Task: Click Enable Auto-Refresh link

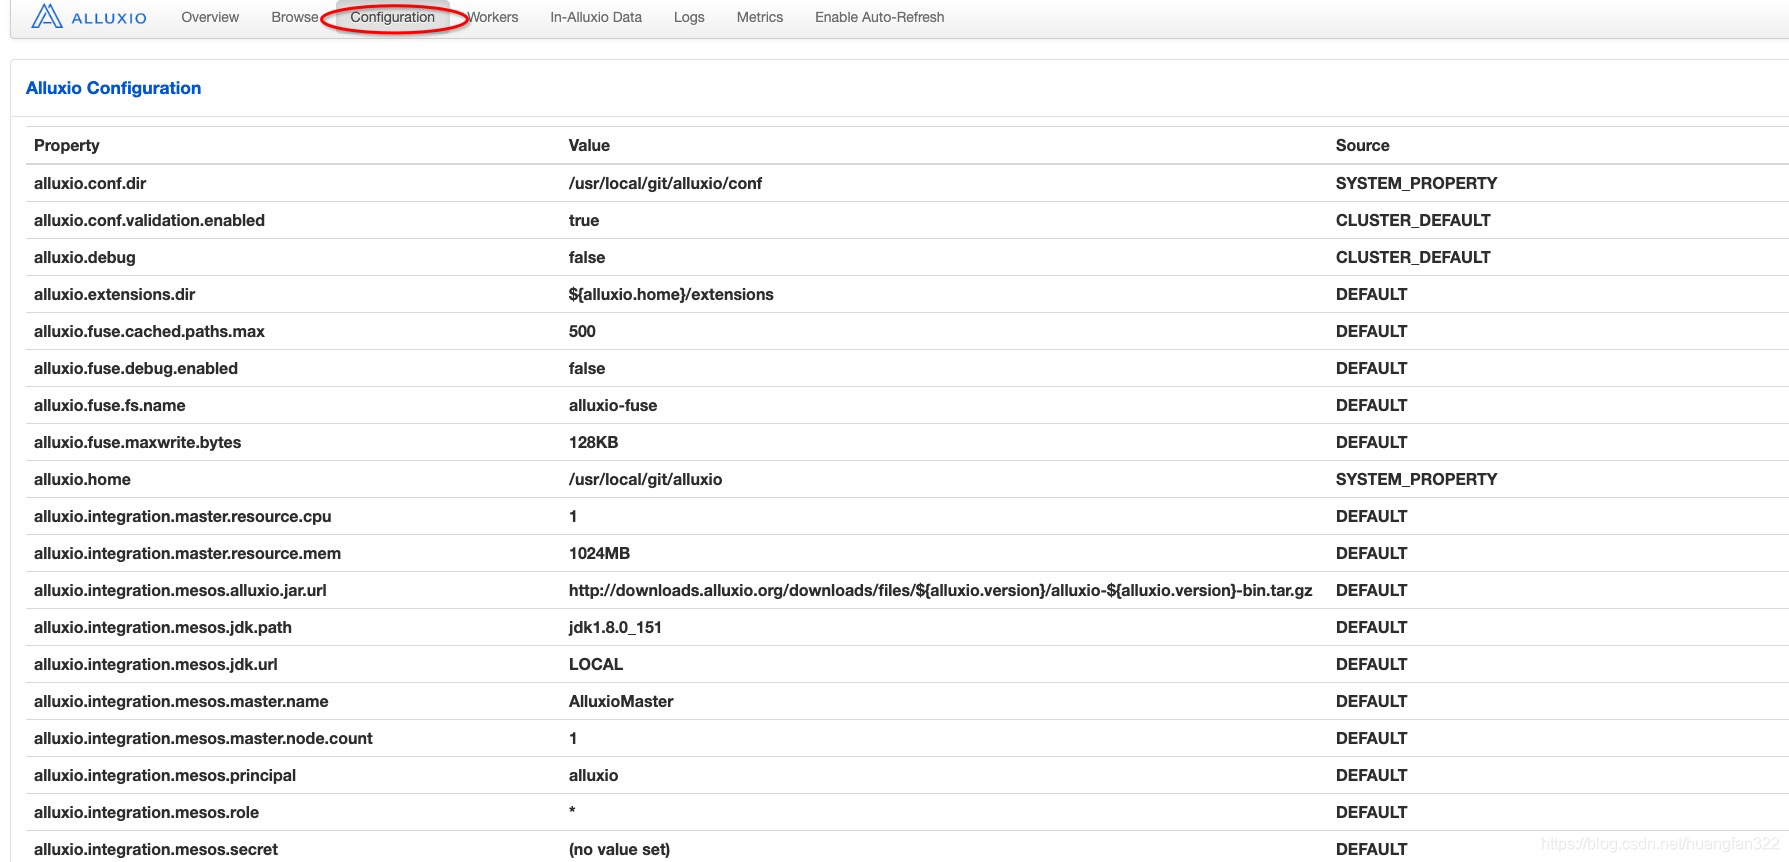Action: (x=879, y=17)
